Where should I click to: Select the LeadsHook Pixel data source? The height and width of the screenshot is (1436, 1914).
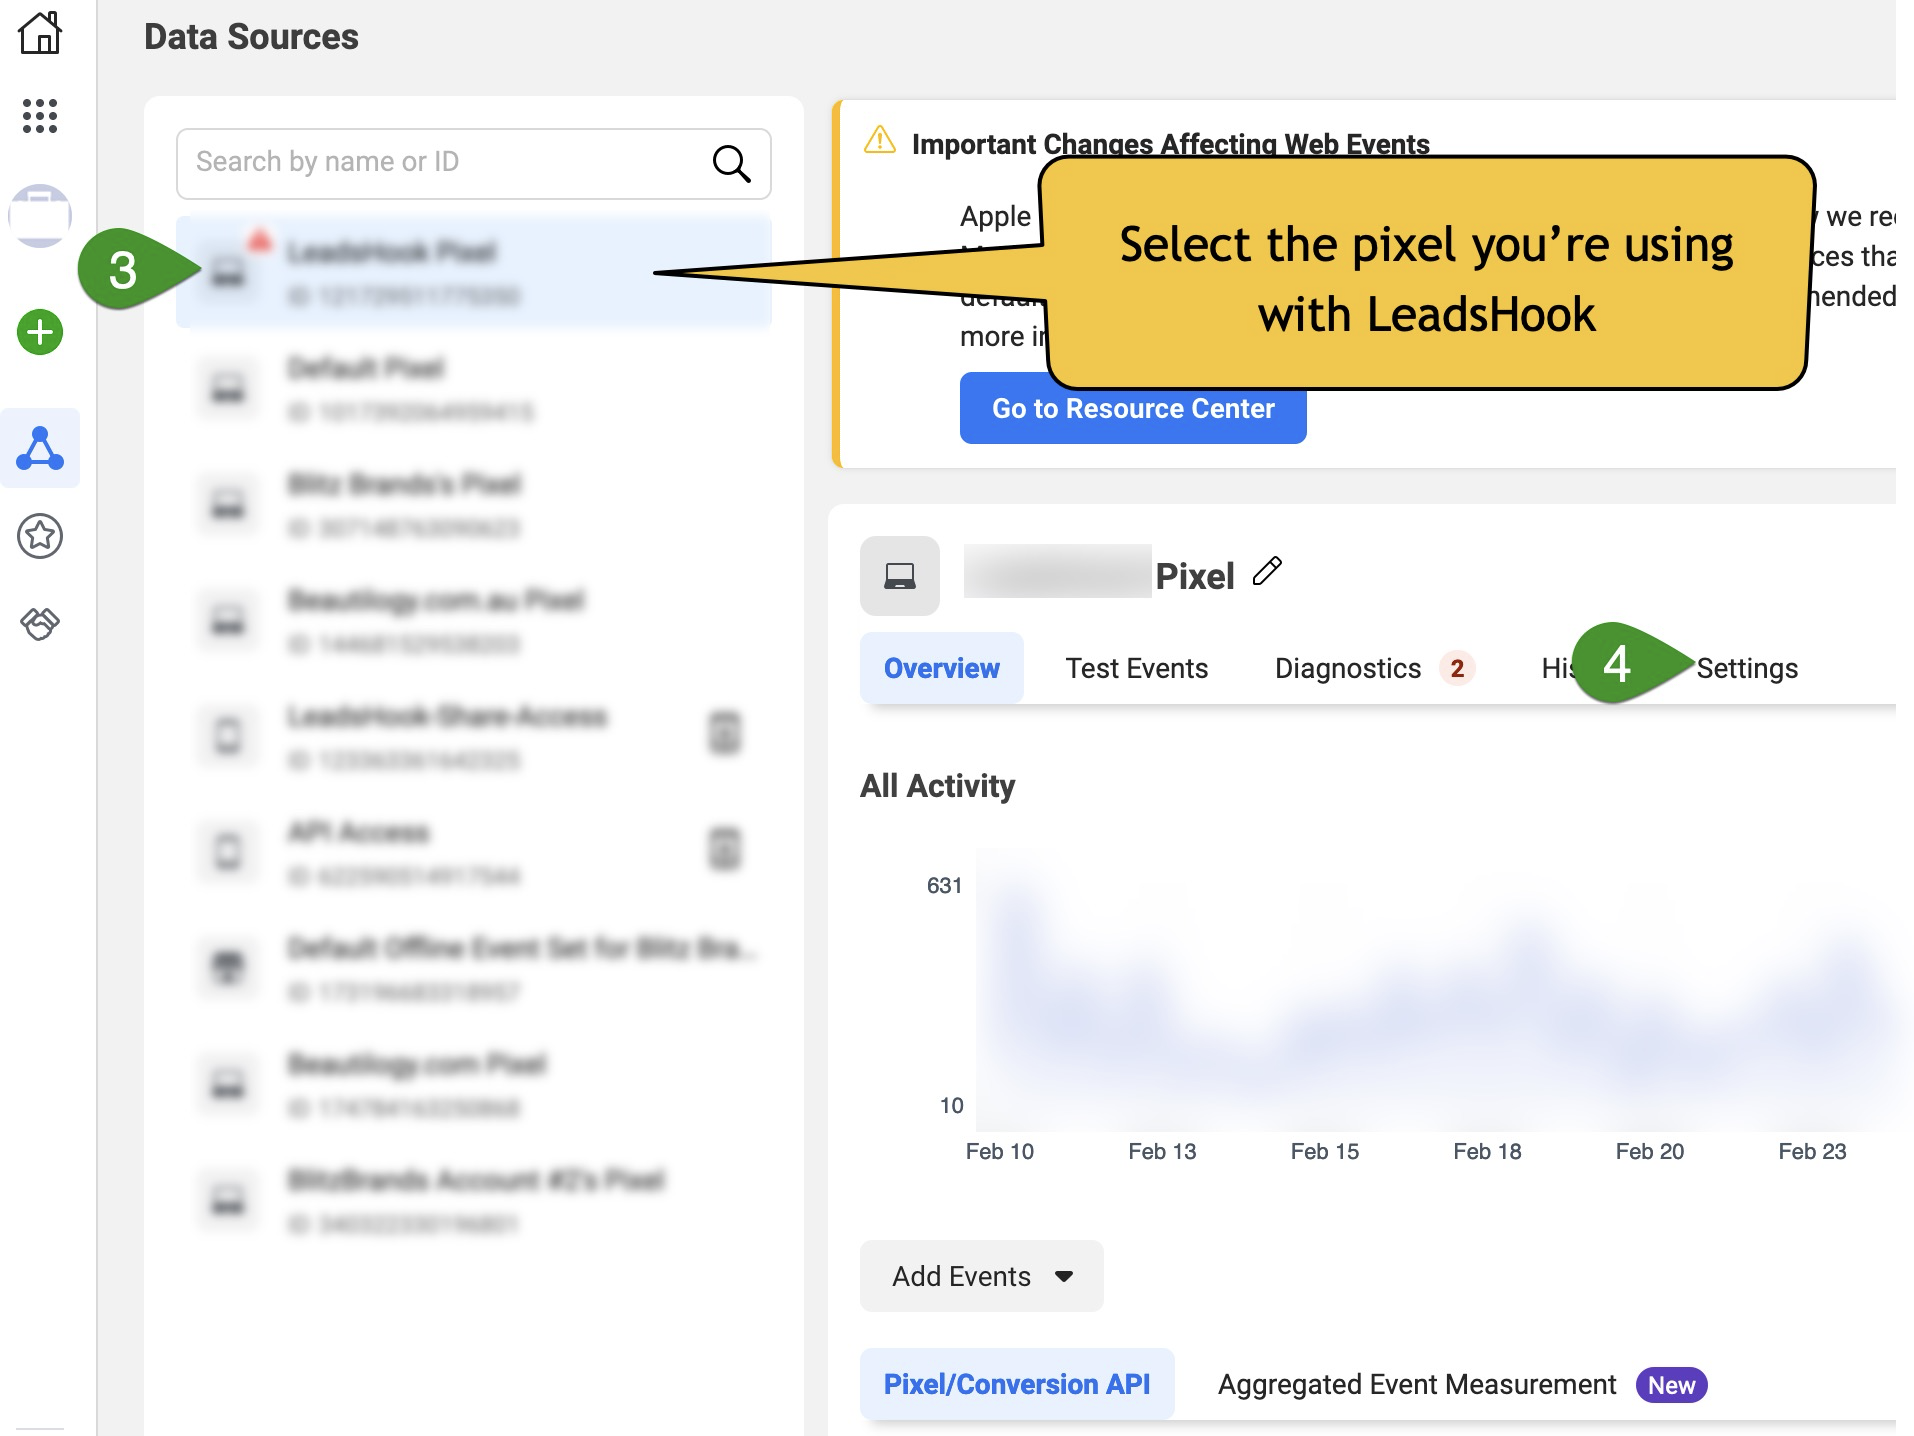tap(474, 272)
